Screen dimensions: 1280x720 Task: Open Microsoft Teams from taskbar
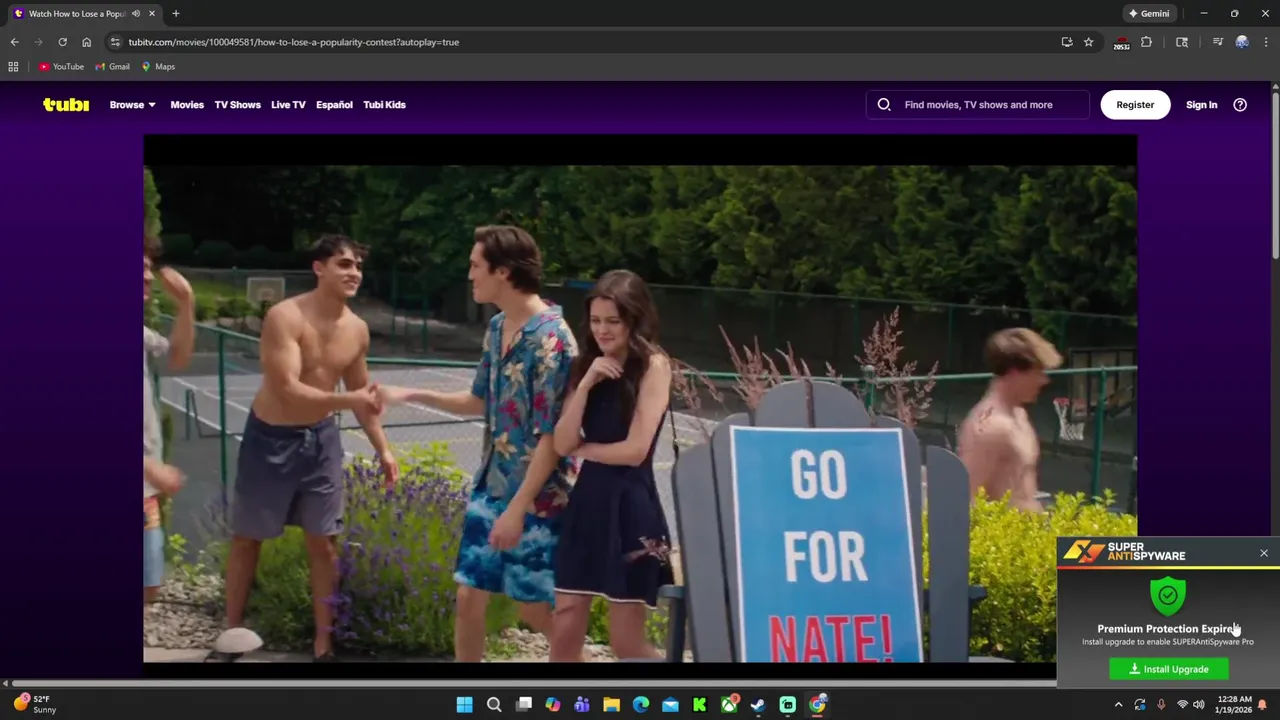click(x=582, y=705)
